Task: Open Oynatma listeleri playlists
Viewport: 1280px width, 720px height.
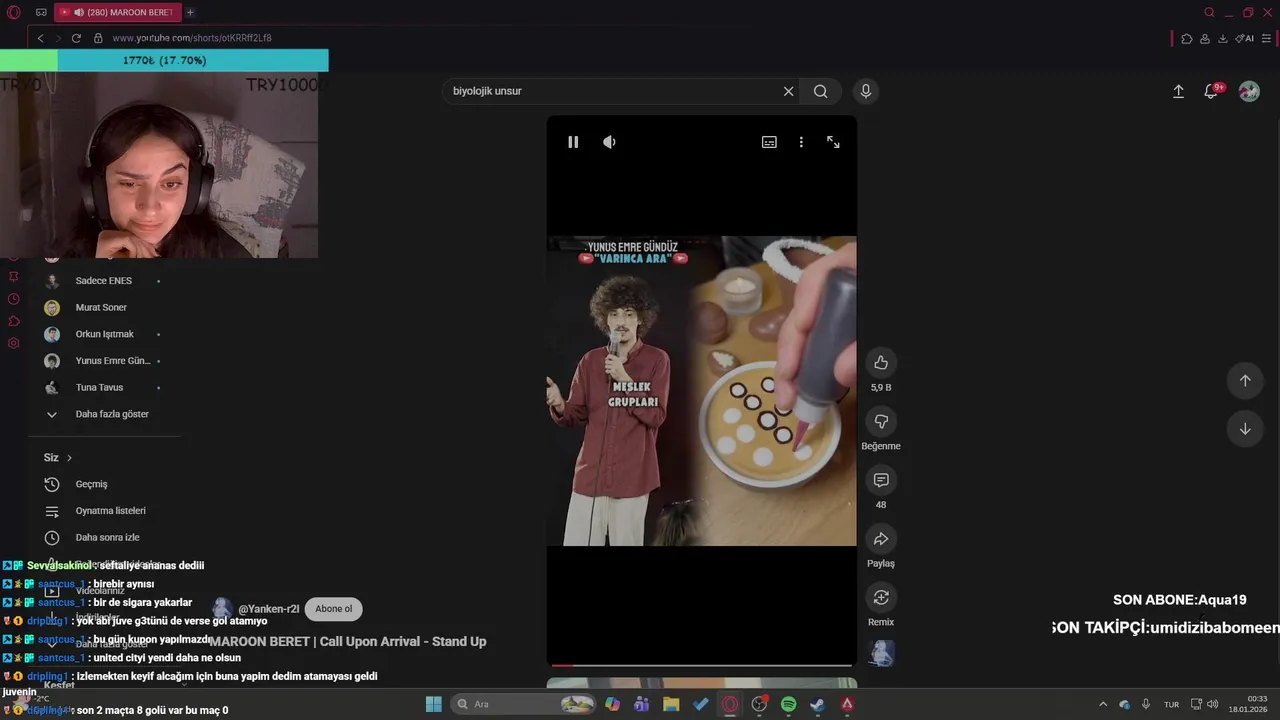Action: (110, 511)
